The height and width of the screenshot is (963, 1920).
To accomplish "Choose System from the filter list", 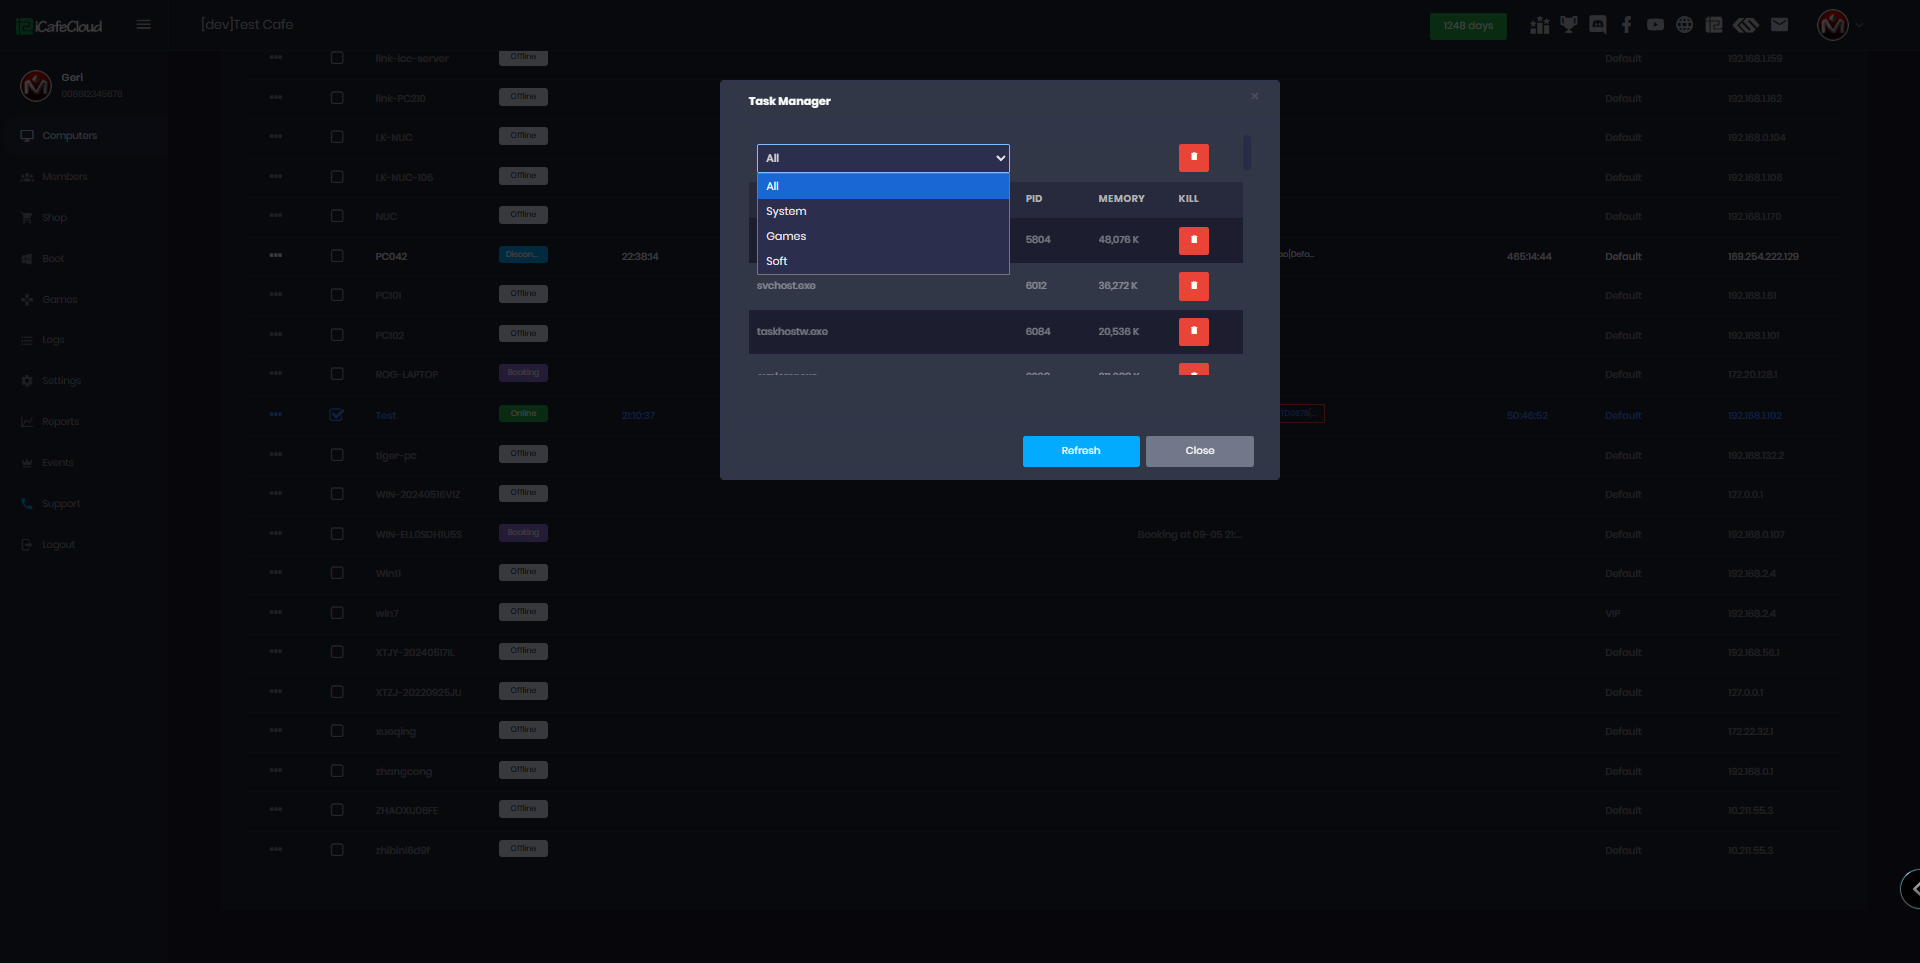I will tap(786, 211).
